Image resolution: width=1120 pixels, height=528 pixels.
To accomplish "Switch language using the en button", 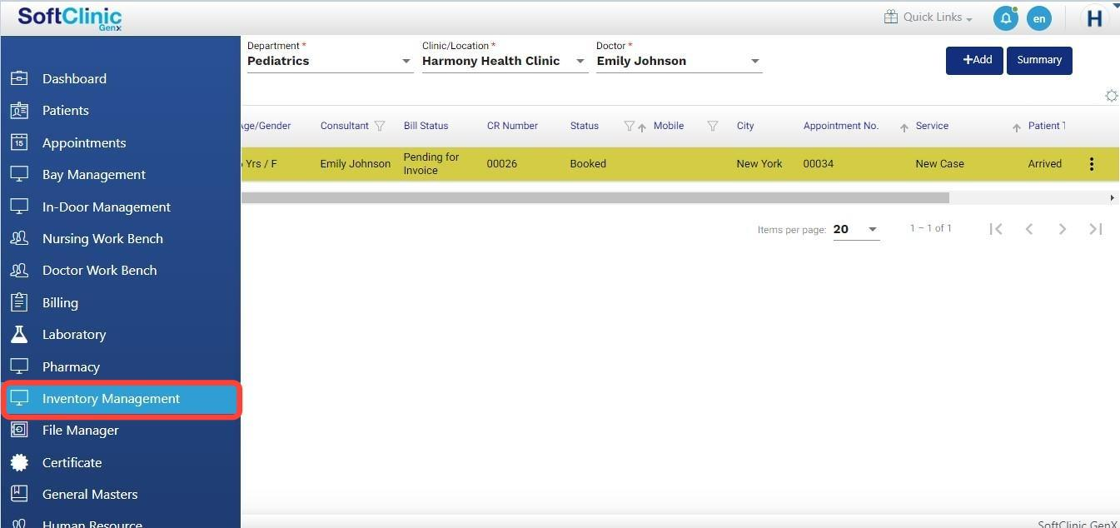I will point(1040,18).
